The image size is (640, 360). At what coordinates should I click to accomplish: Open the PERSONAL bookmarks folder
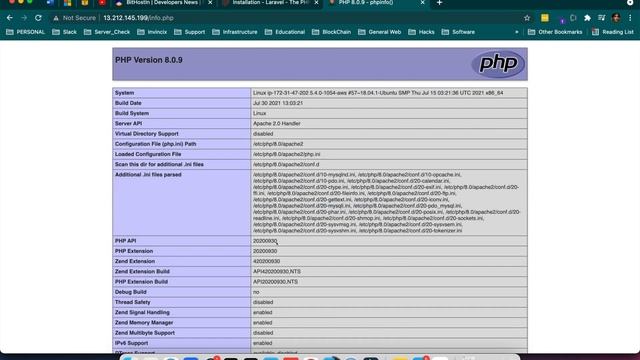[26, 32]
